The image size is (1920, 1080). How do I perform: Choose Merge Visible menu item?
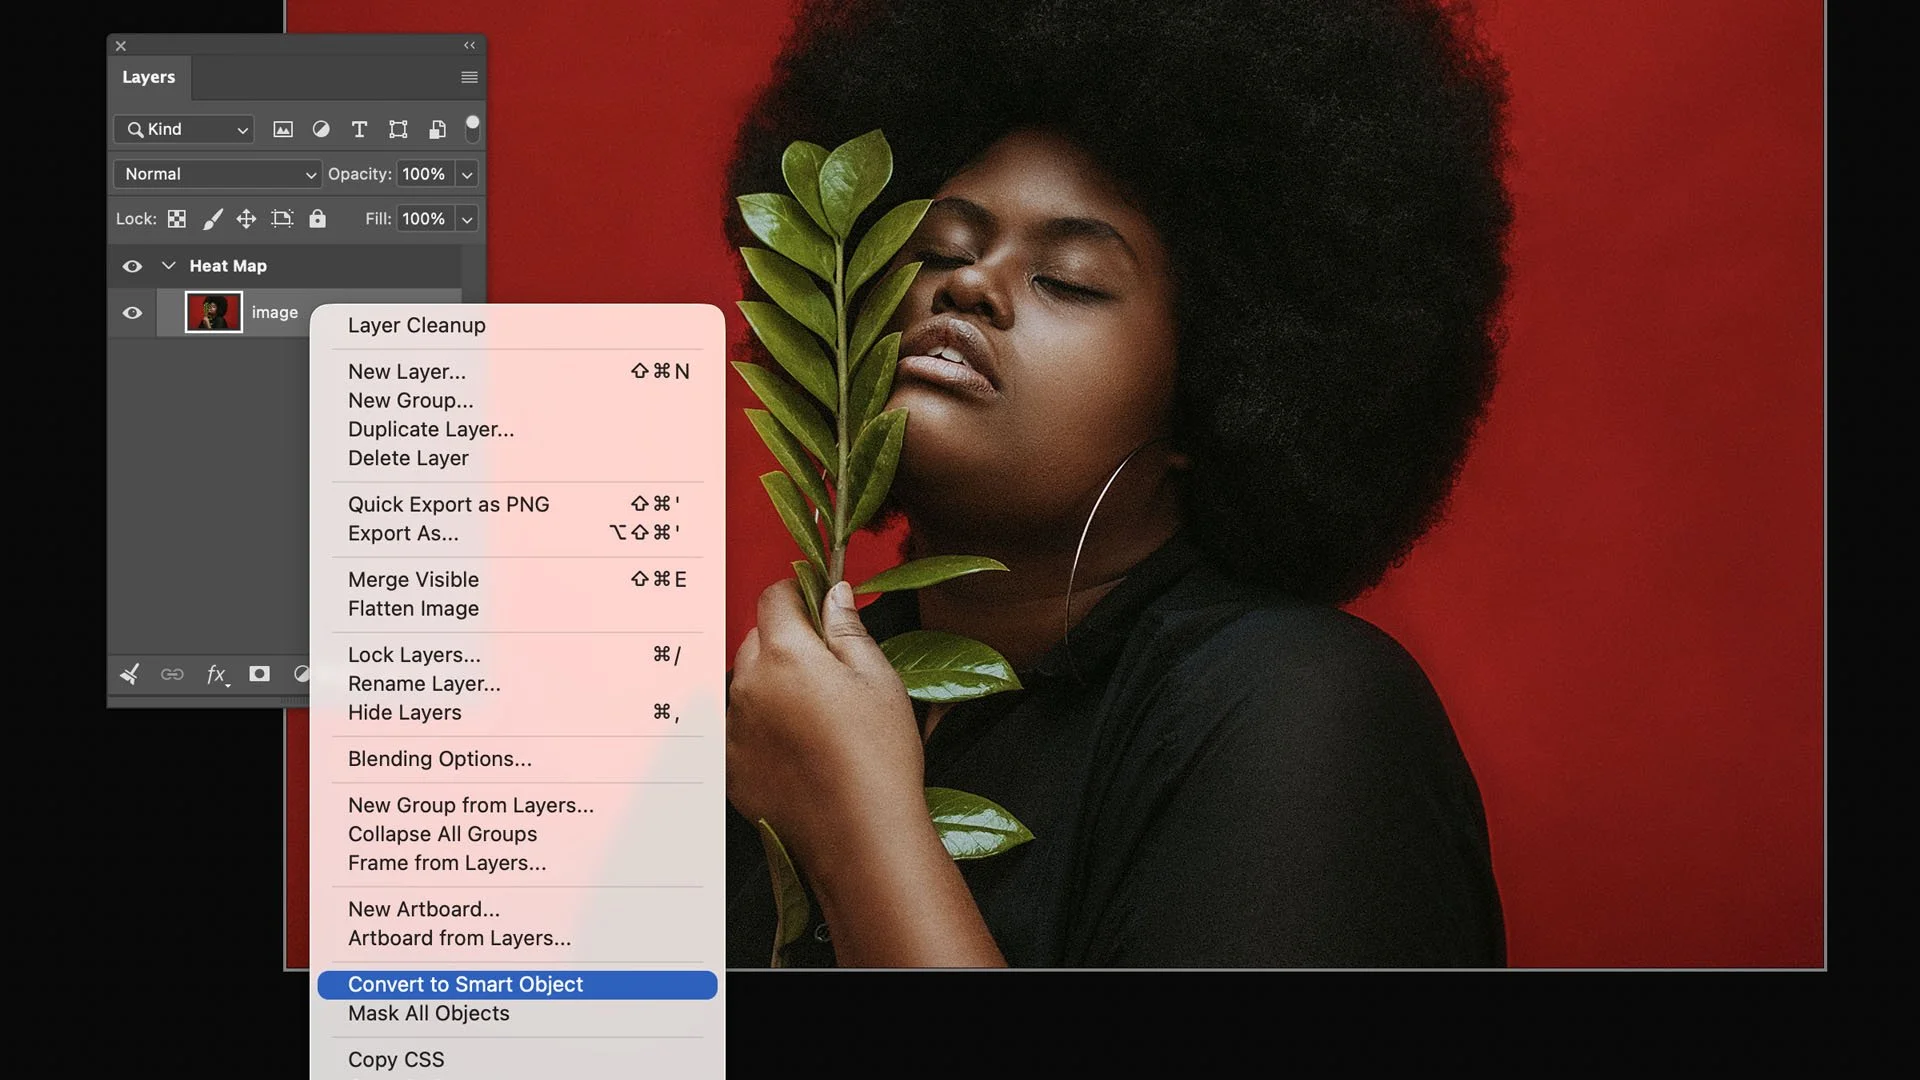click(517, 580)
